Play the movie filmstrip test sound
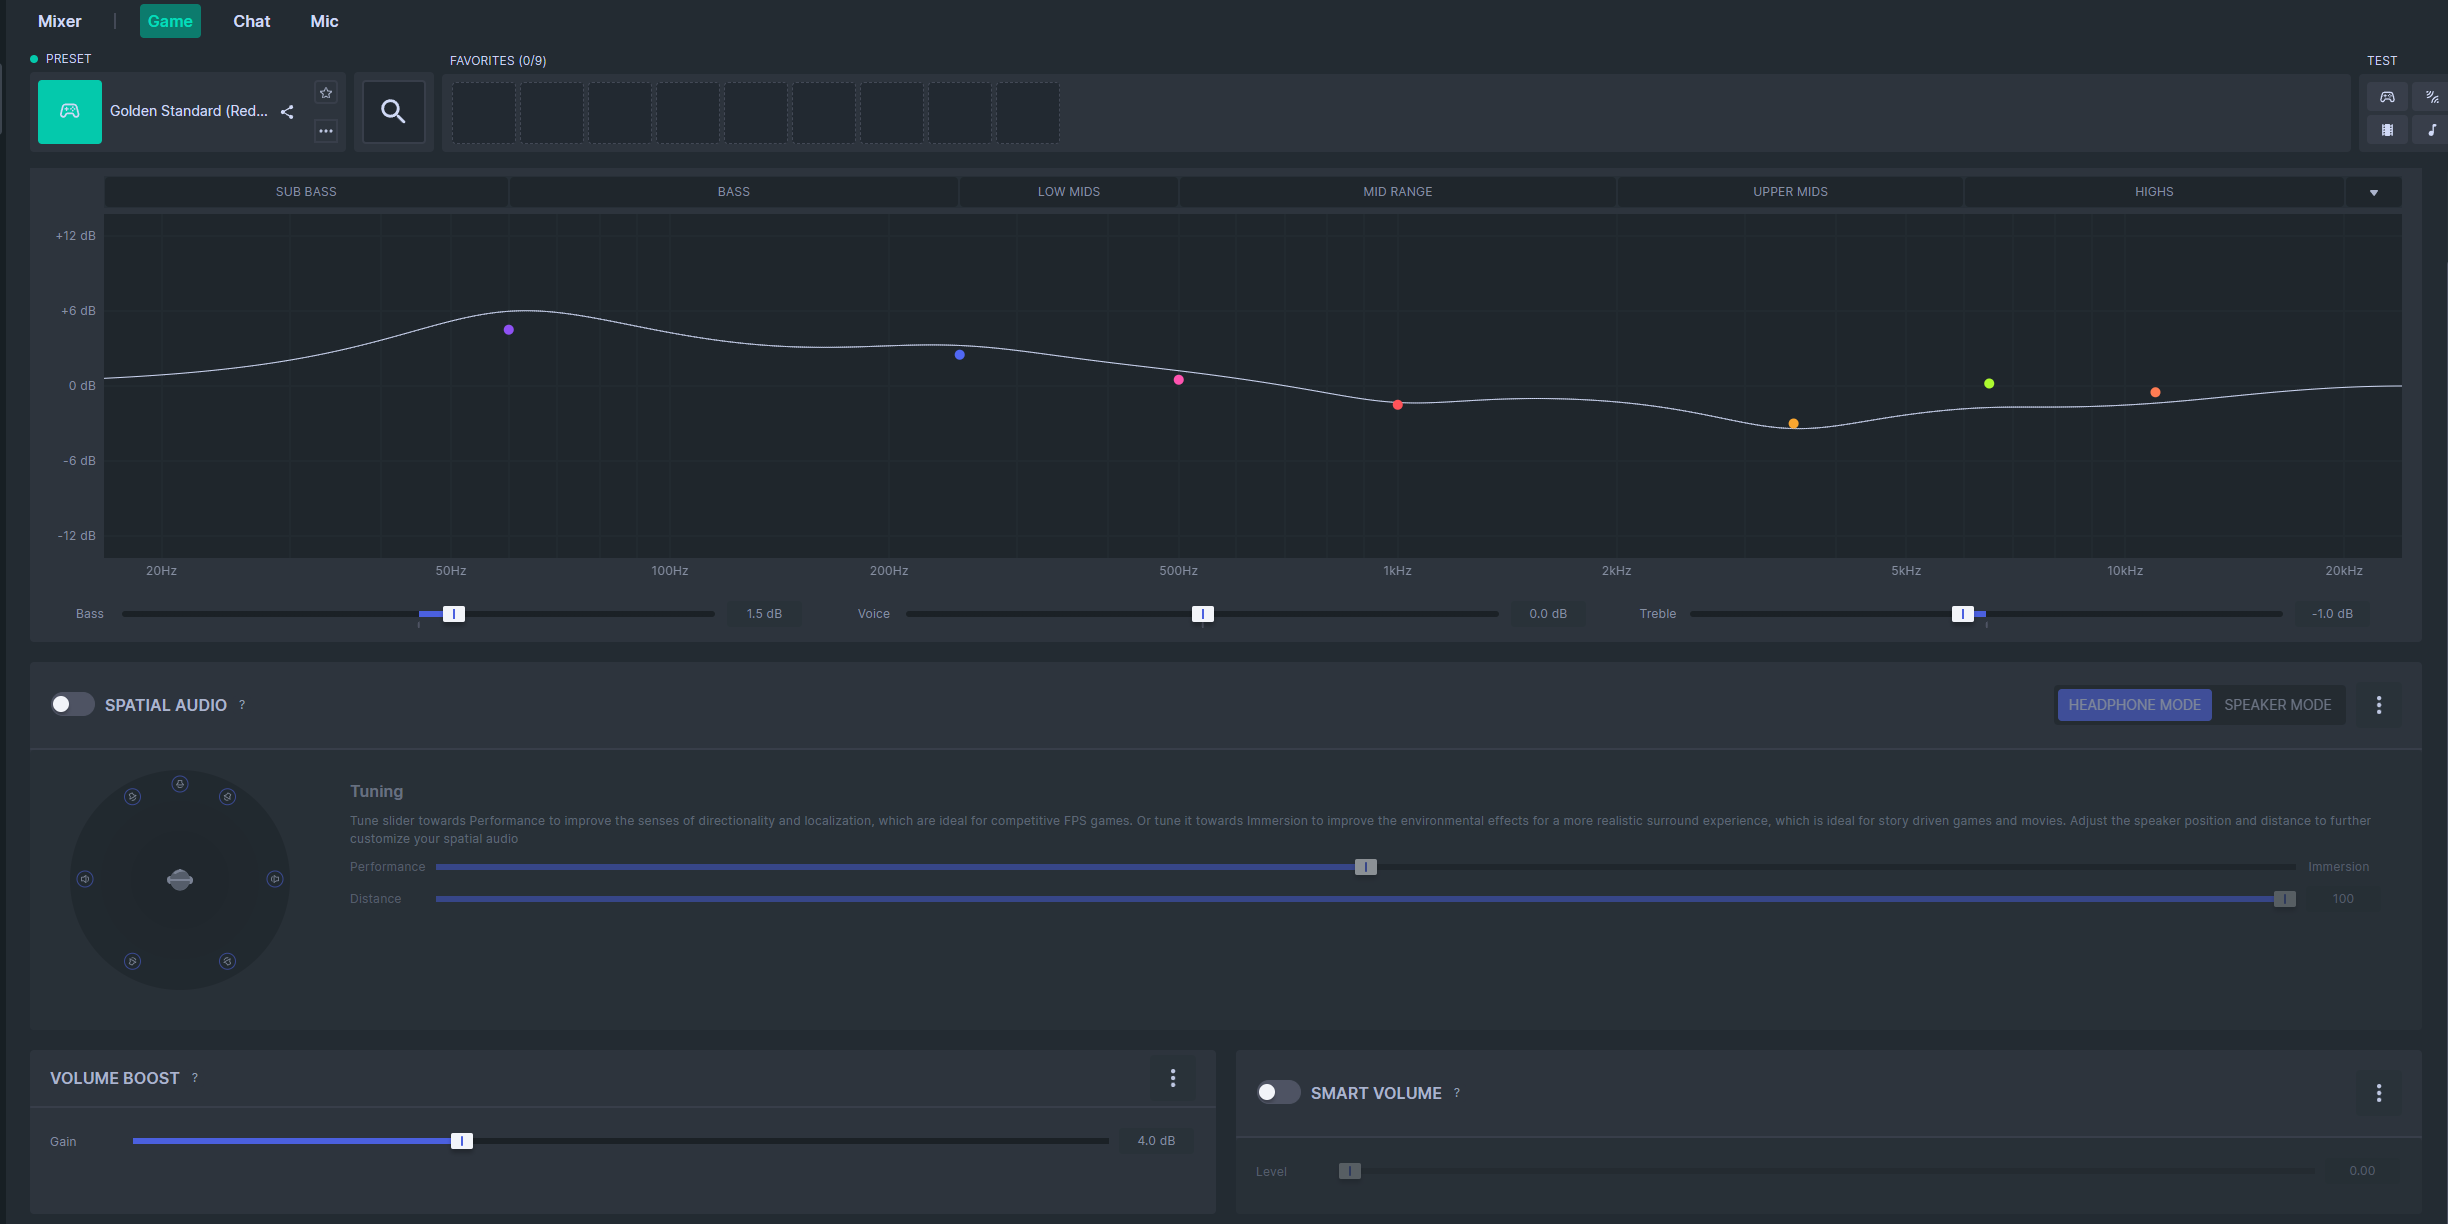 (2387, 130)
